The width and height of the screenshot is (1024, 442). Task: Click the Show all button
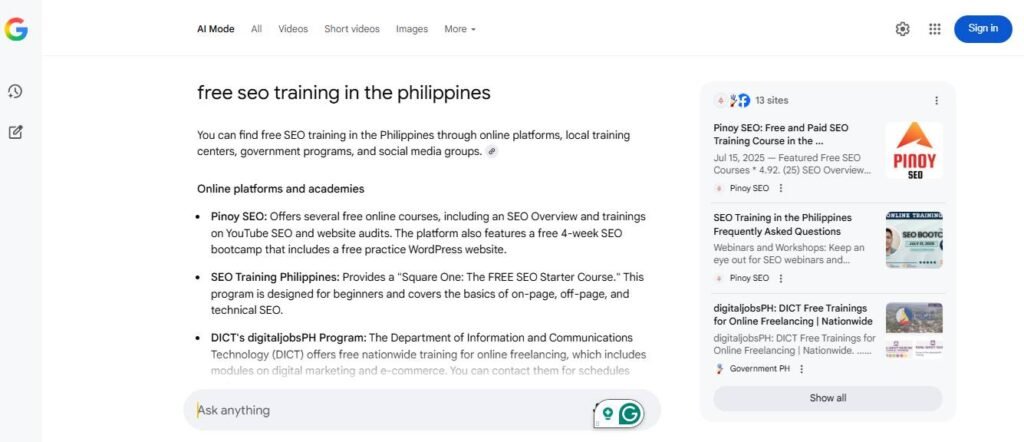point(827,398)
